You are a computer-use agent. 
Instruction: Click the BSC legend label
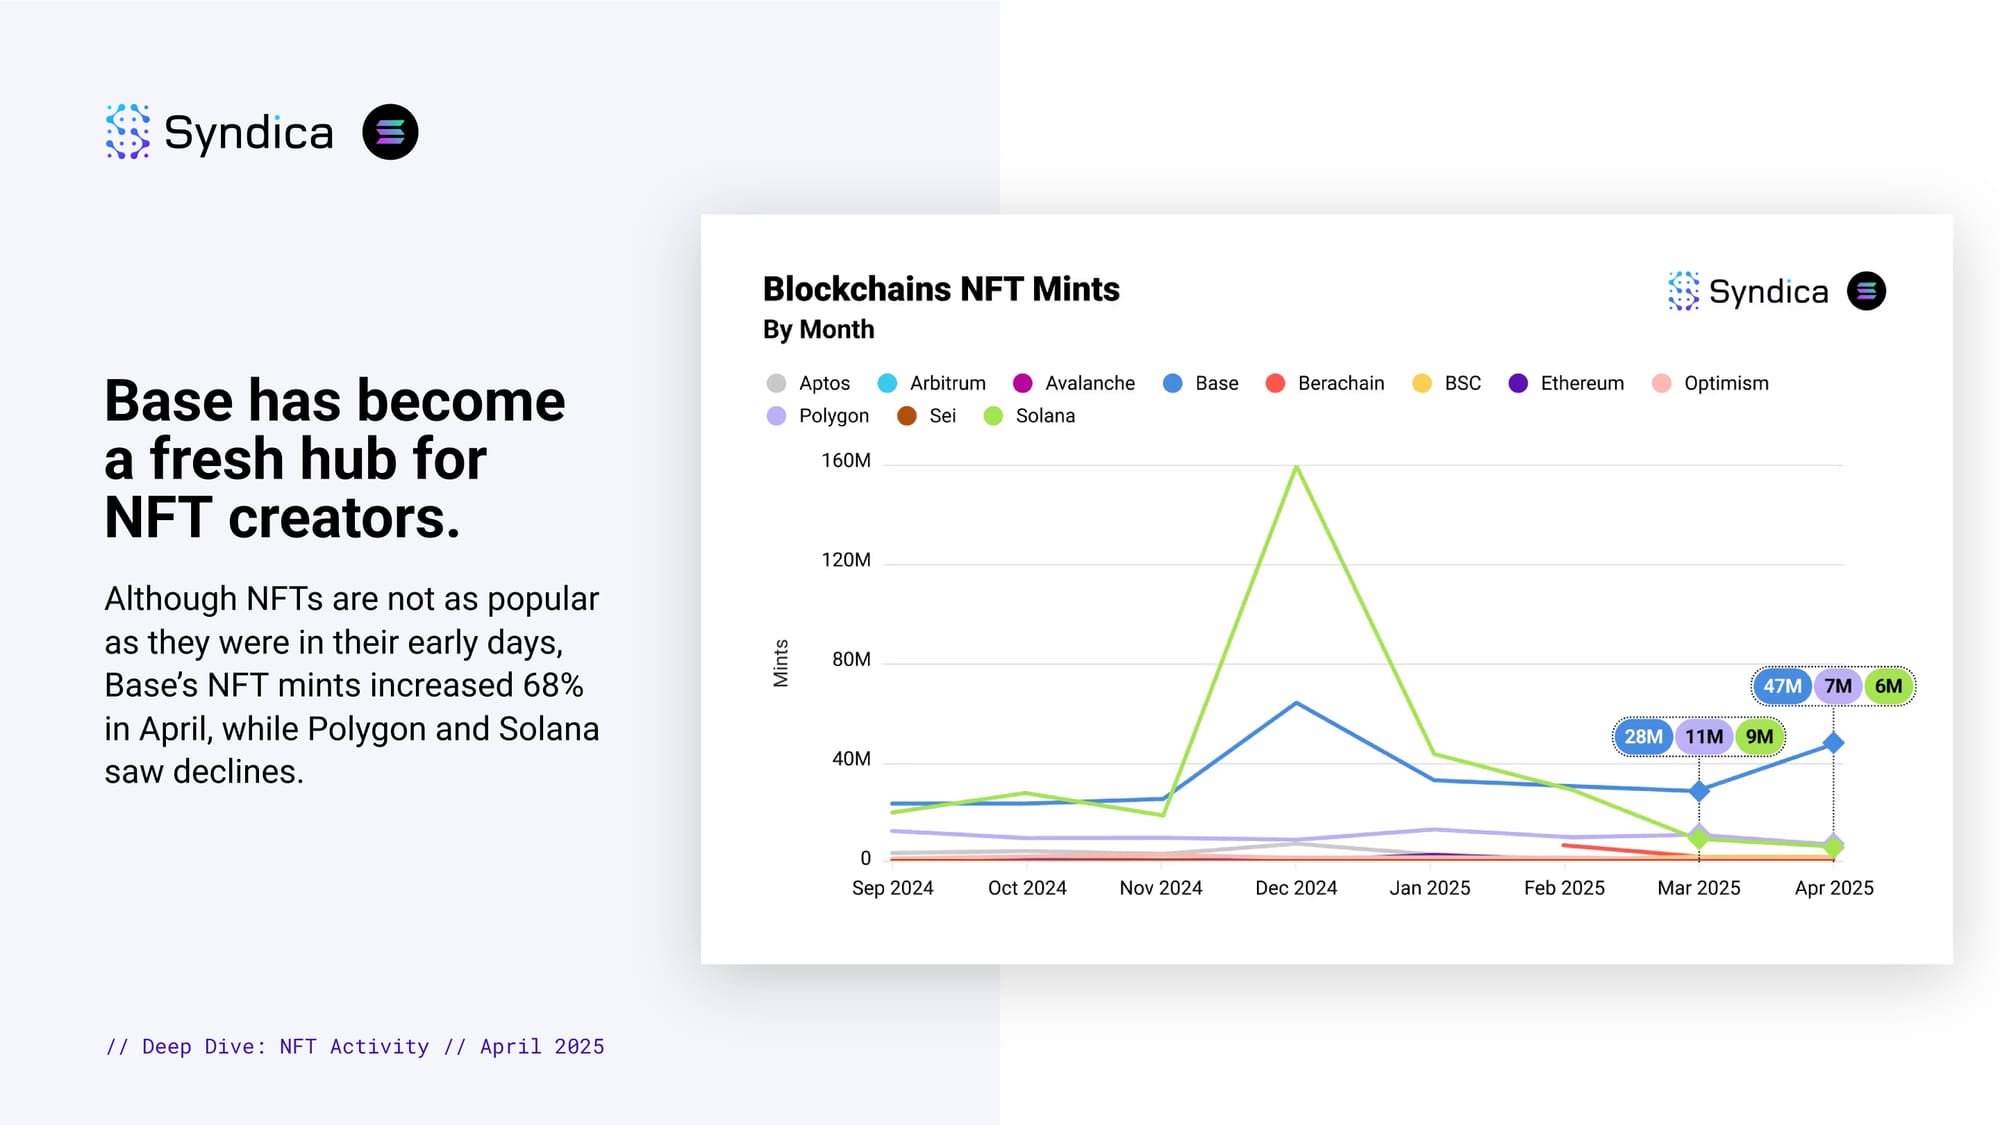(x=1463, y=383)
